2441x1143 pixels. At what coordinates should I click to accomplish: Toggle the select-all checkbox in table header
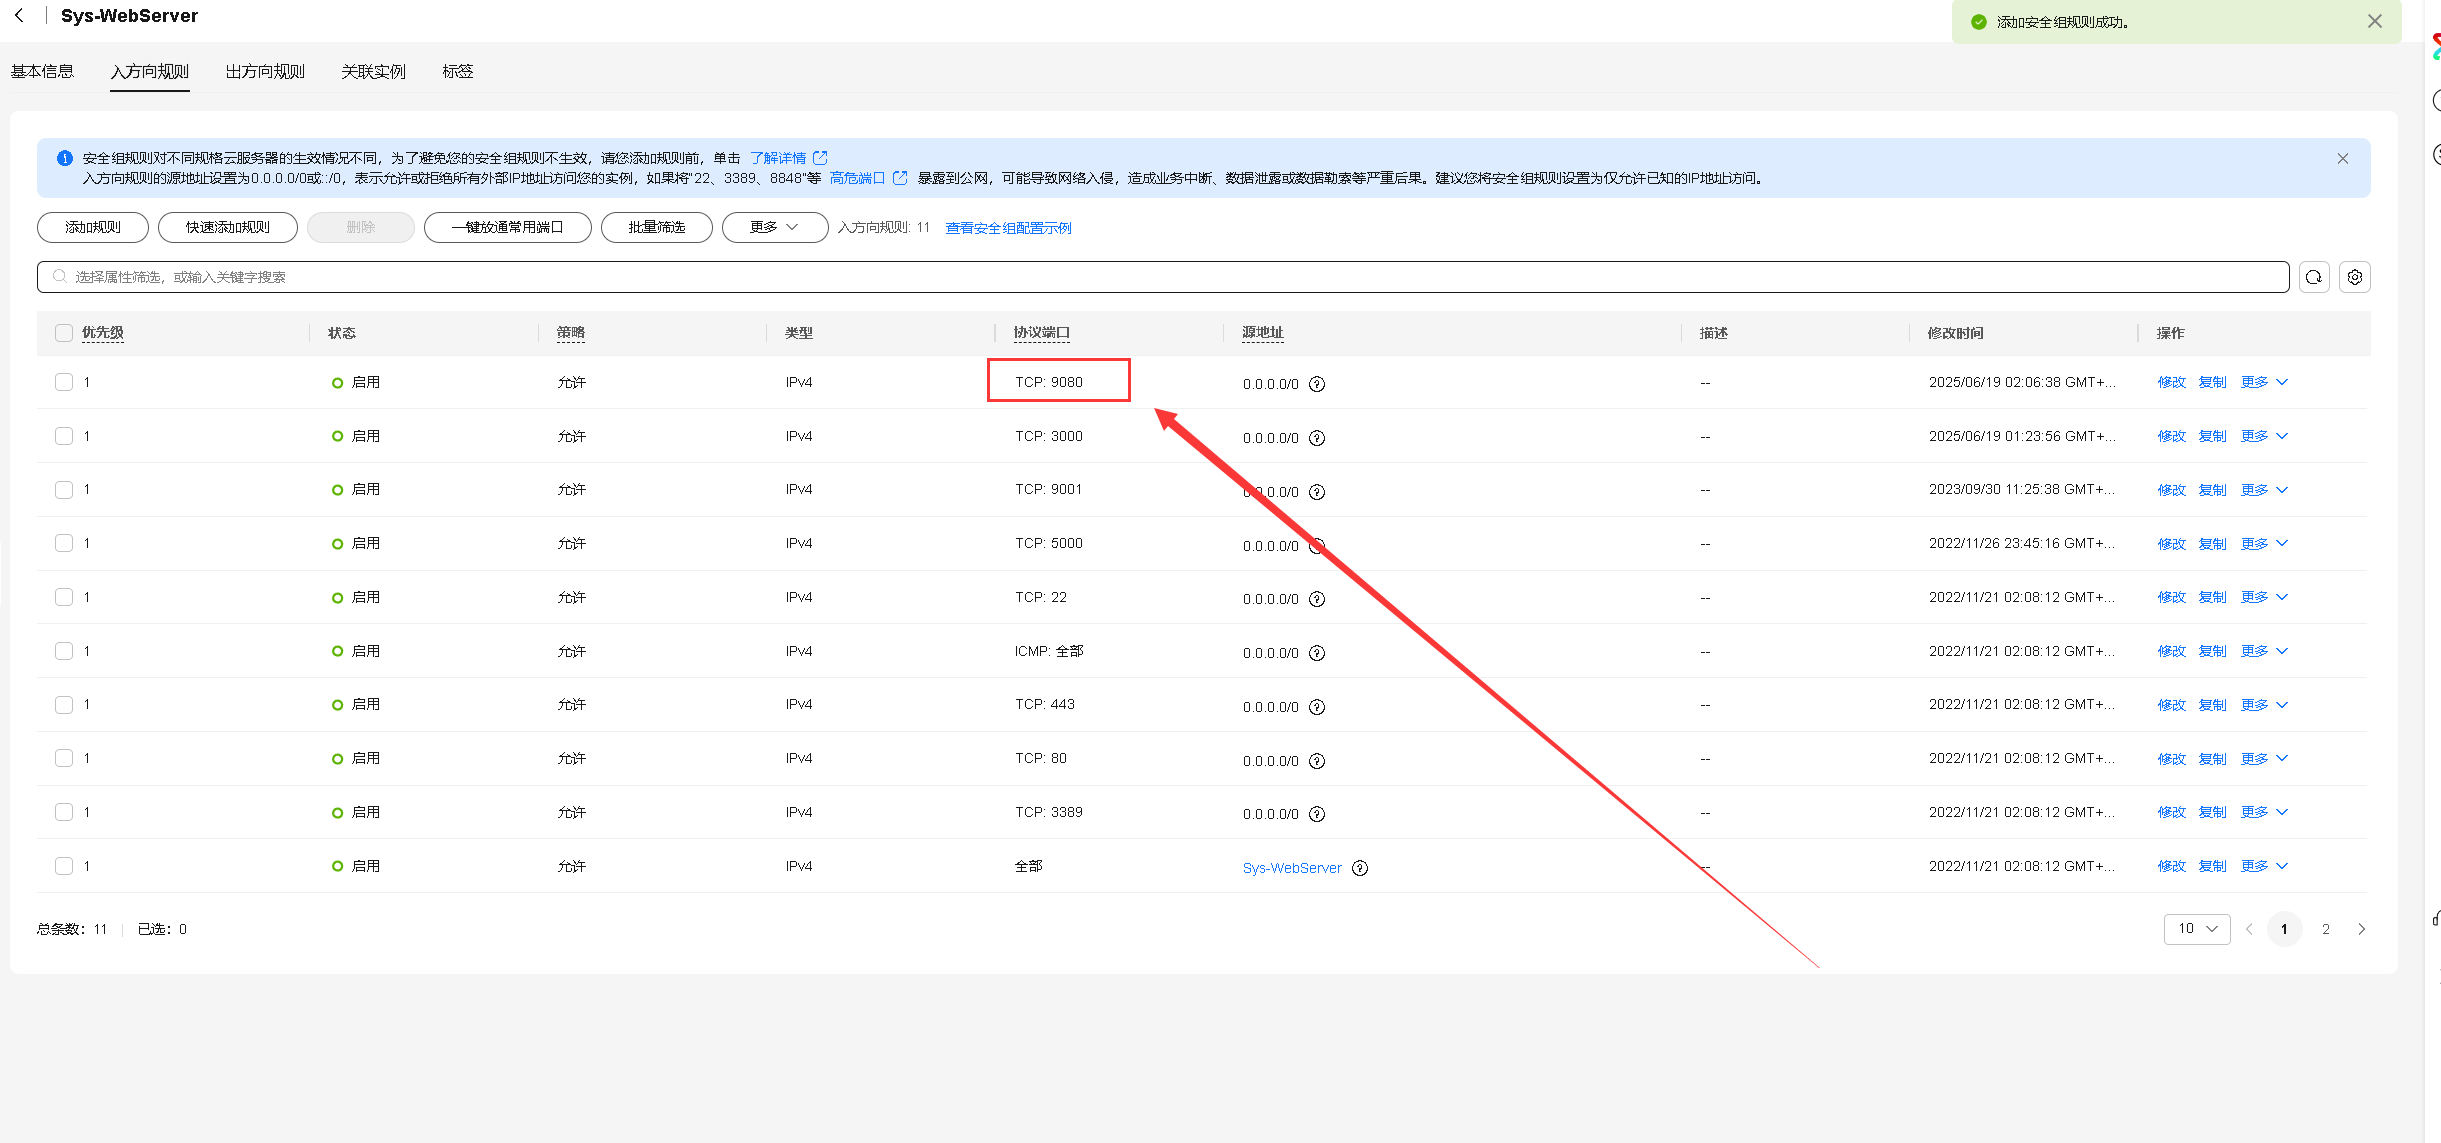[64, 333]
